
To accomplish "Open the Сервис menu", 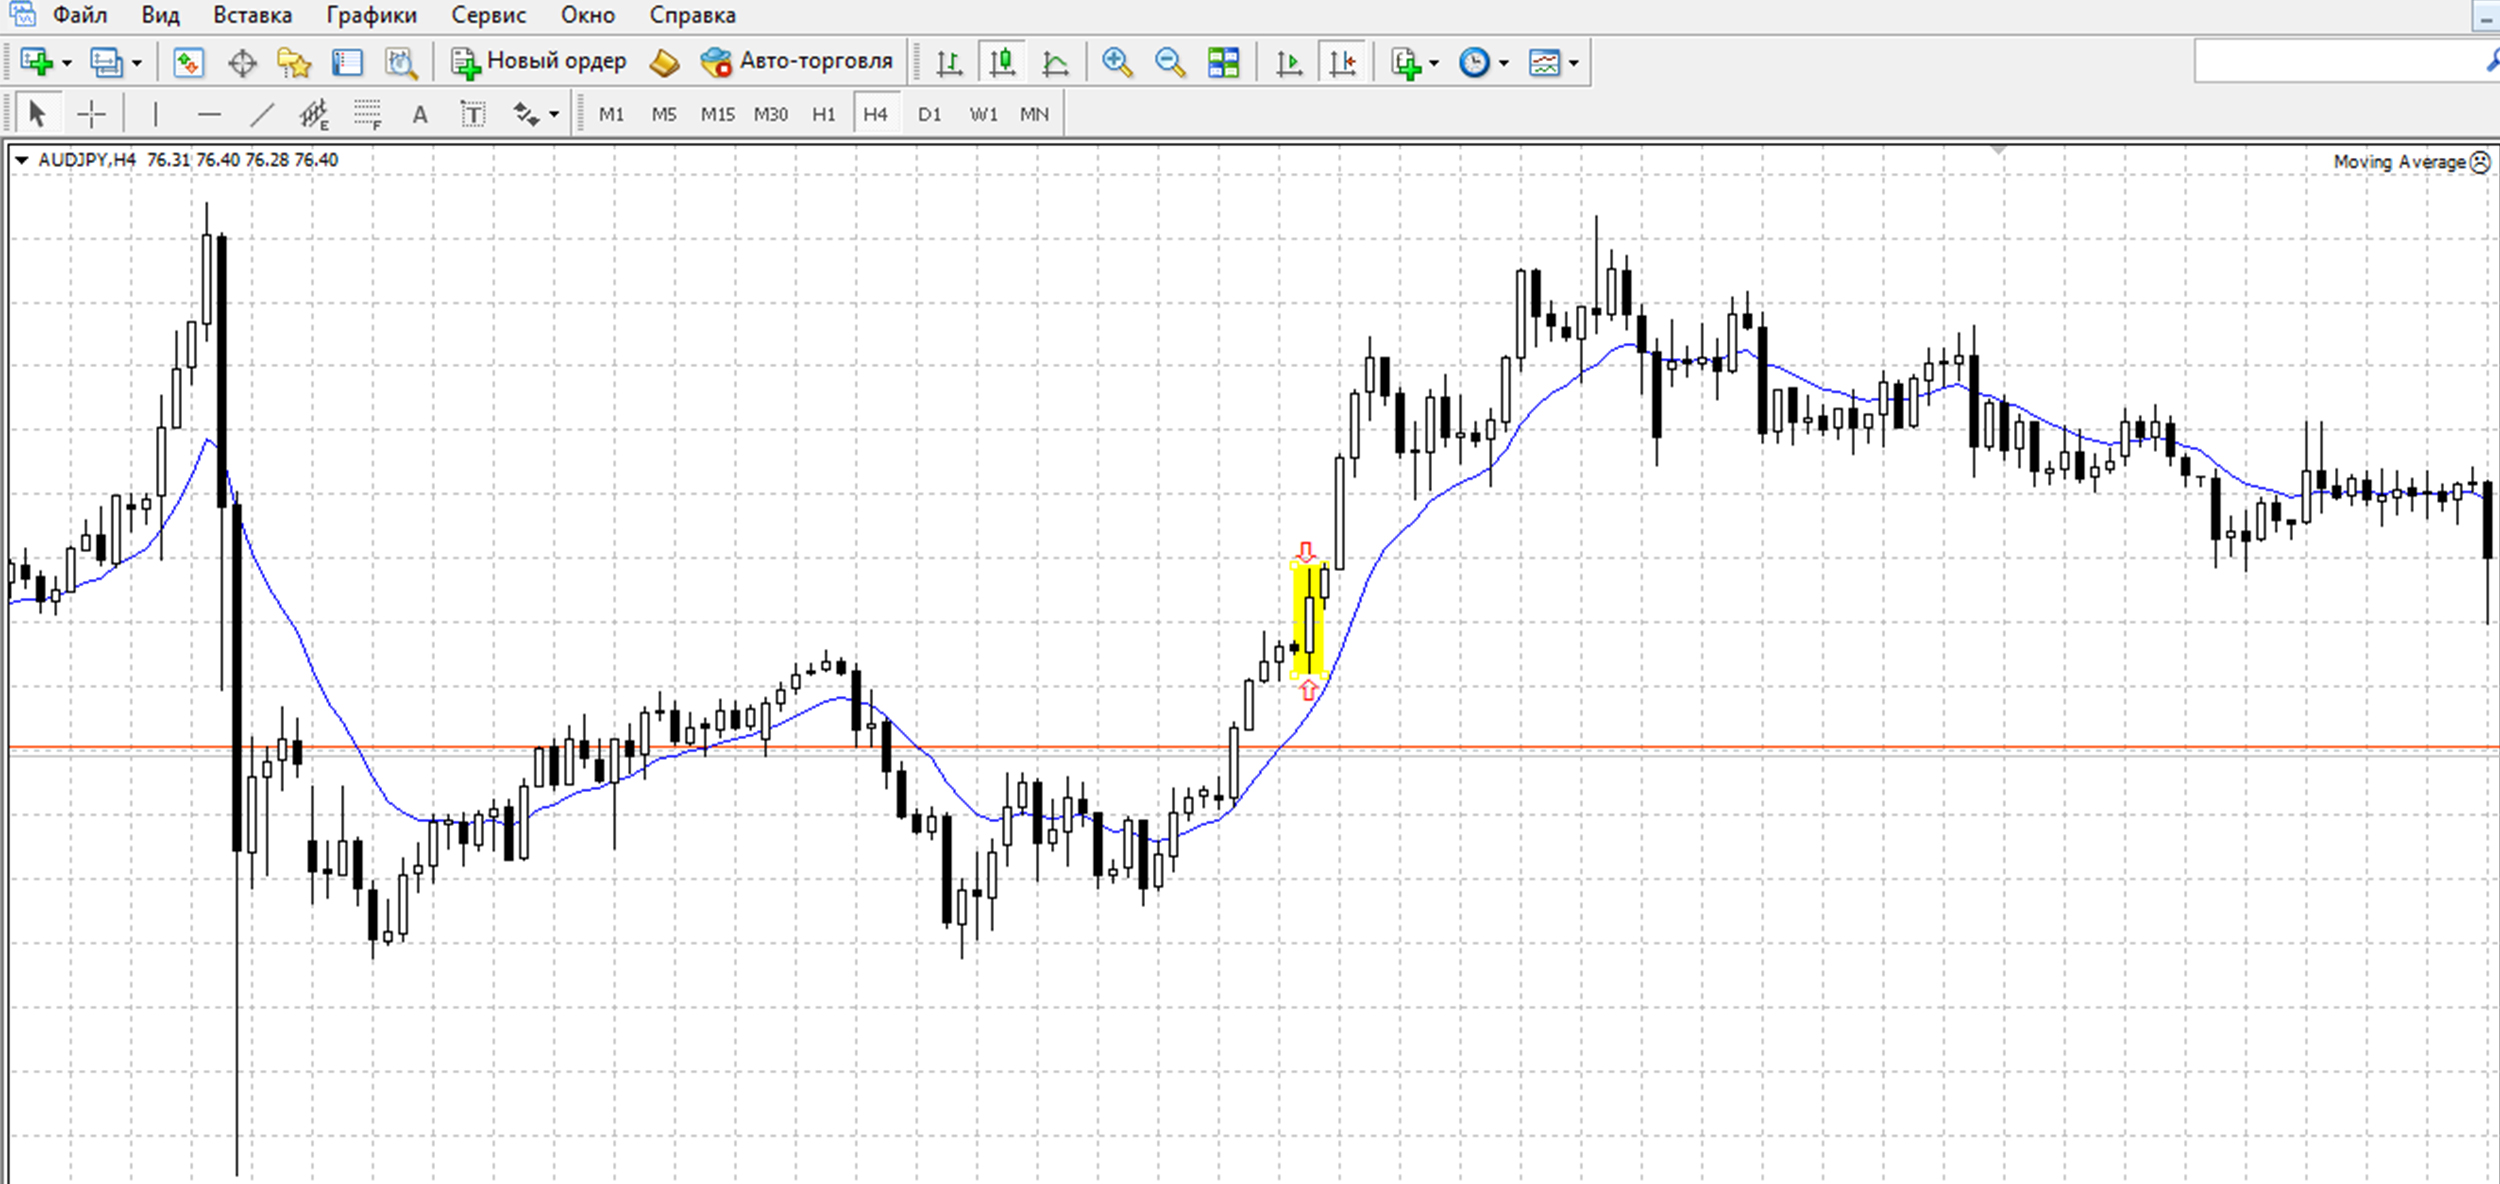I will click(x=488, y=15).
